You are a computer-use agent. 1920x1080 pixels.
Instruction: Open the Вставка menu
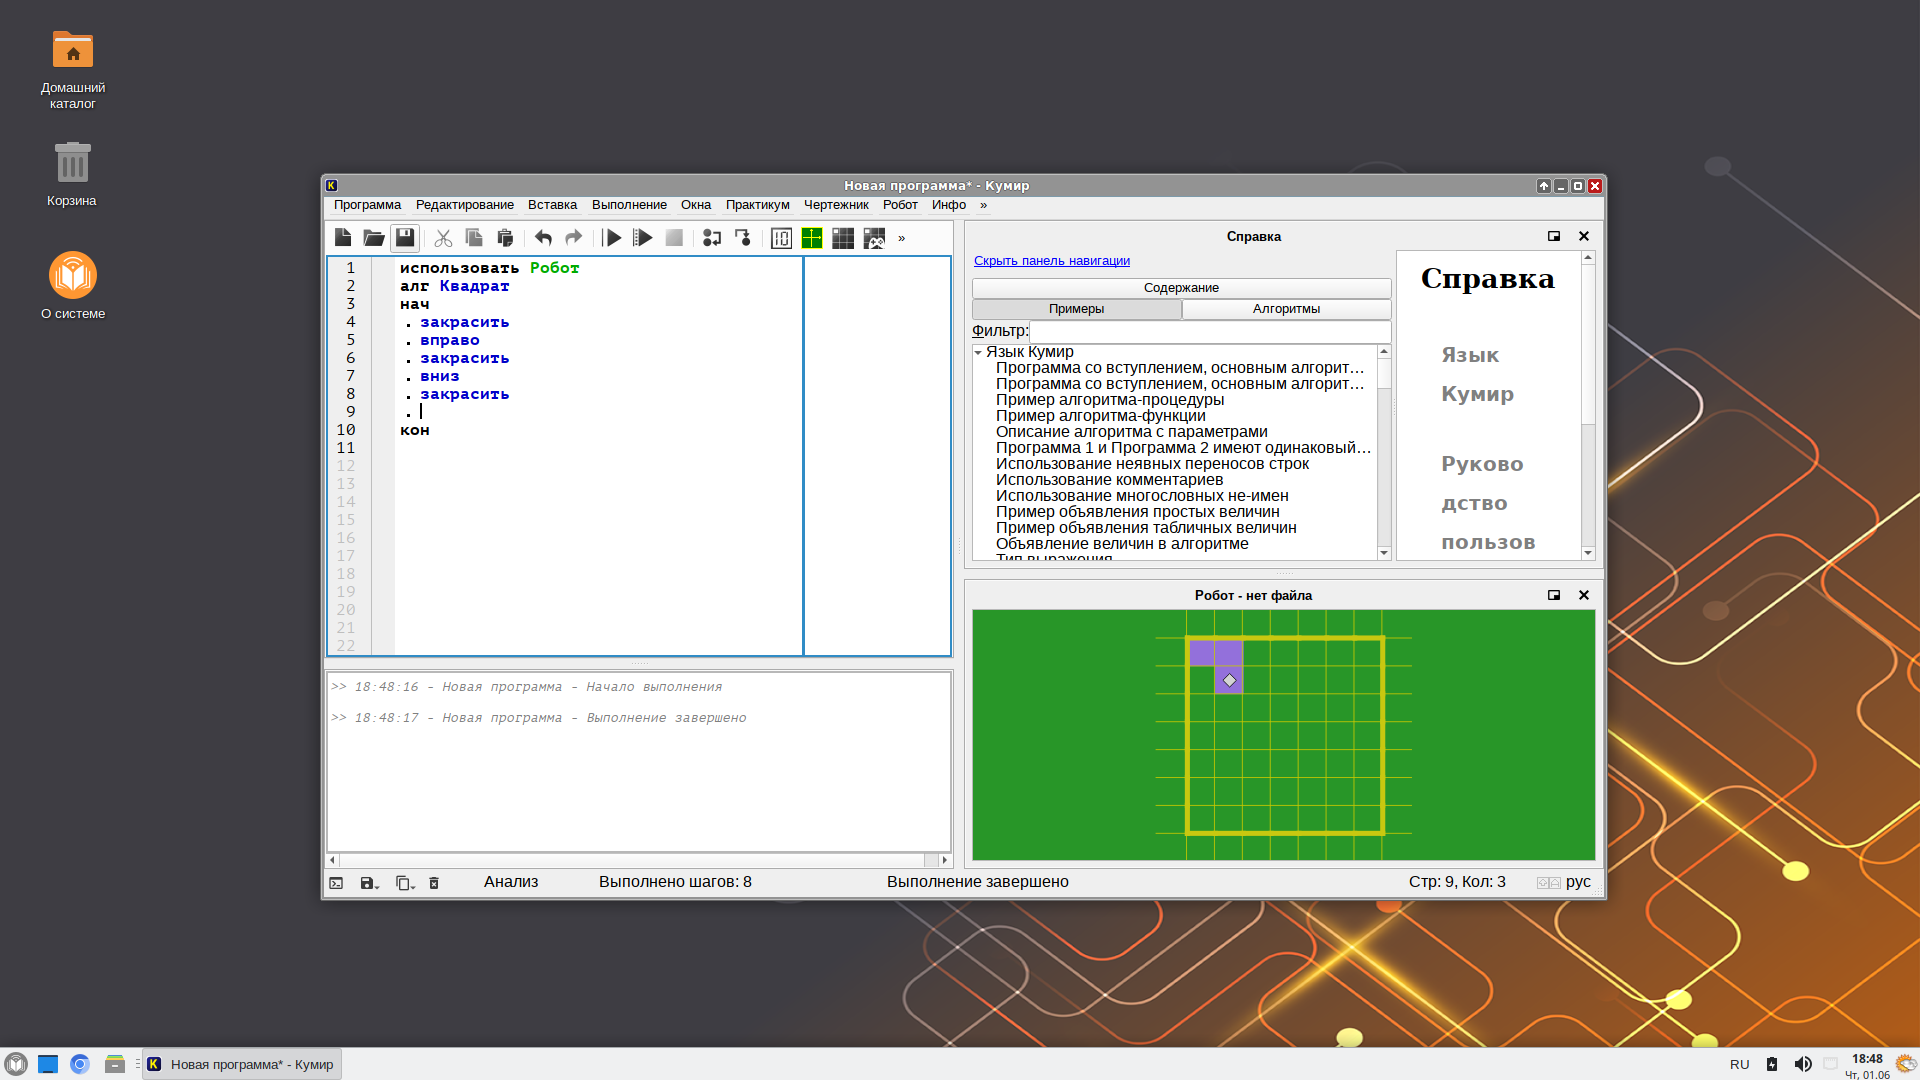point(552,205)
